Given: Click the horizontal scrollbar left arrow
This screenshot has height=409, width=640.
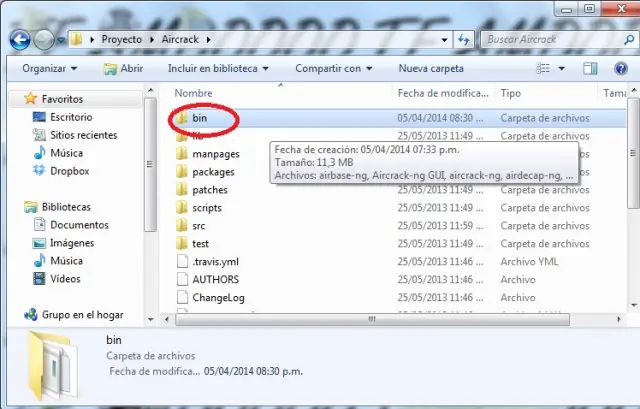Looking at the screenshot, I should pos(167,319).
